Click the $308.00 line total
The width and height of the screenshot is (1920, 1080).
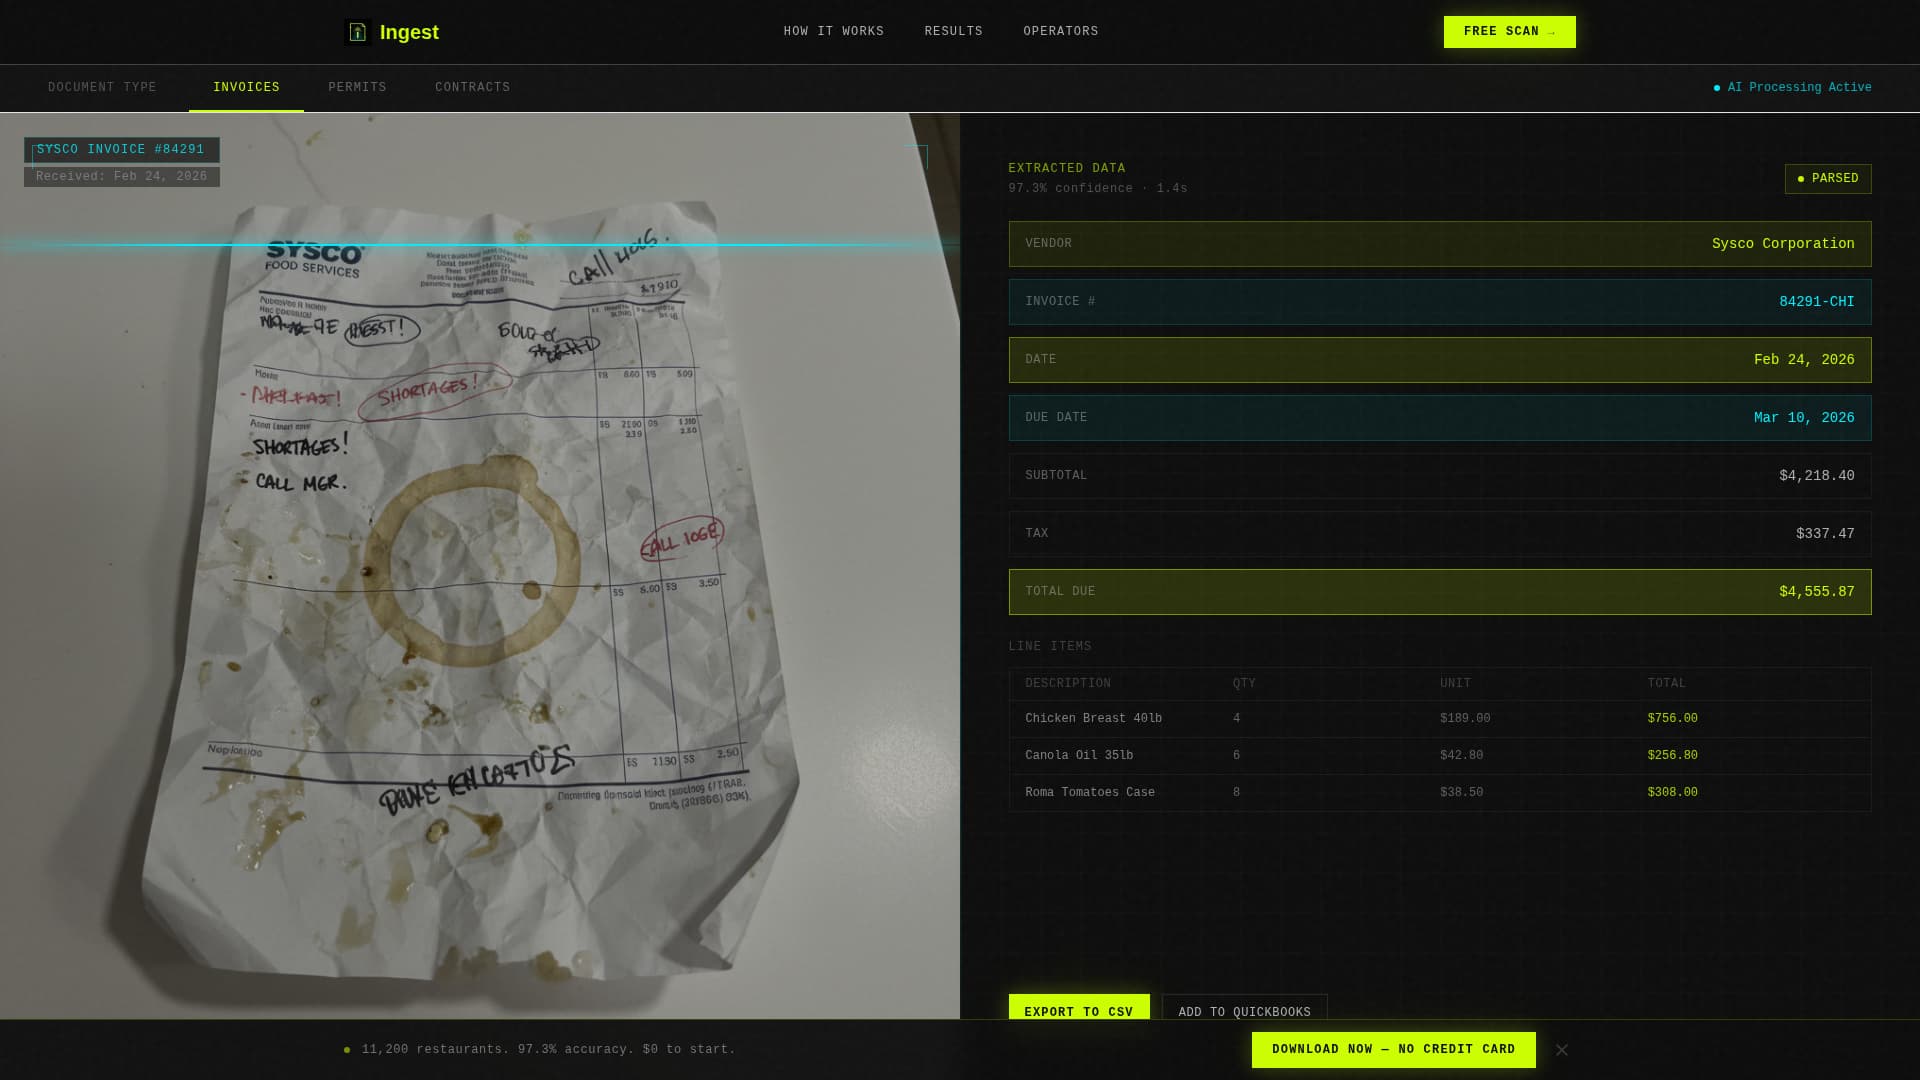[x=1672, y=793]
